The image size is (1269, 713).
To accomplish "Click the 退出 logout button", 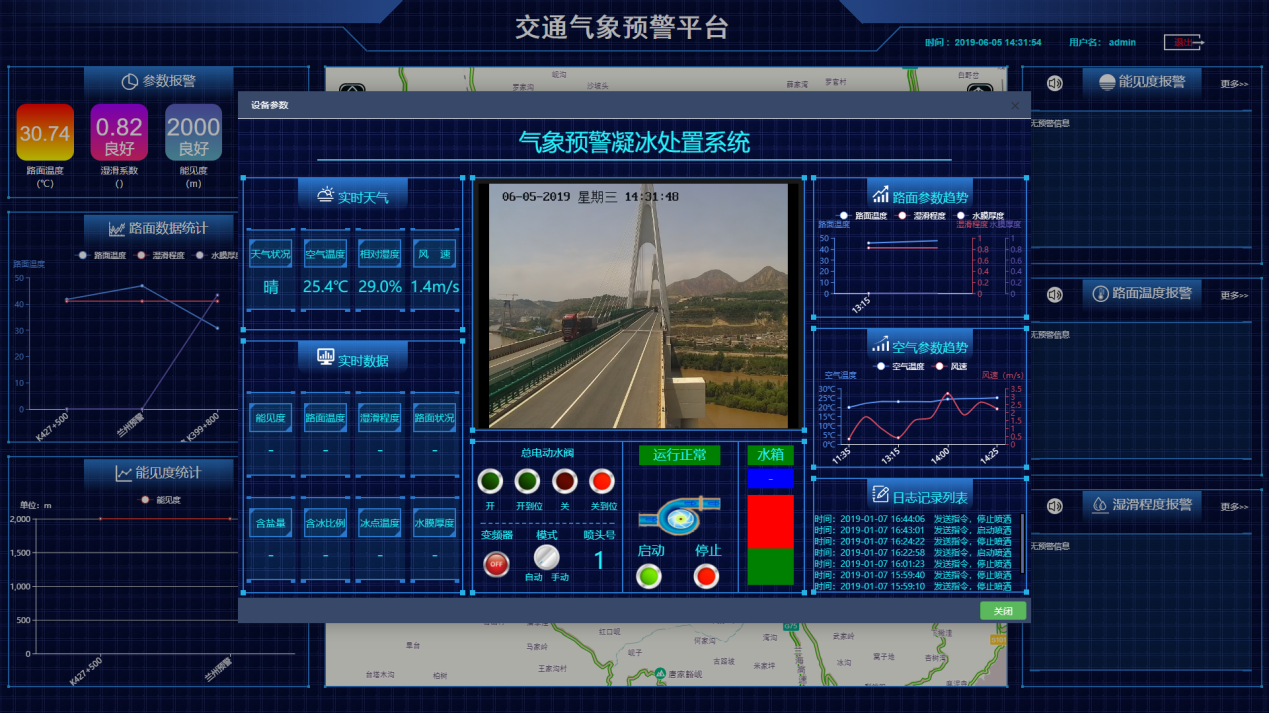I will click(x=1184, y=43).
